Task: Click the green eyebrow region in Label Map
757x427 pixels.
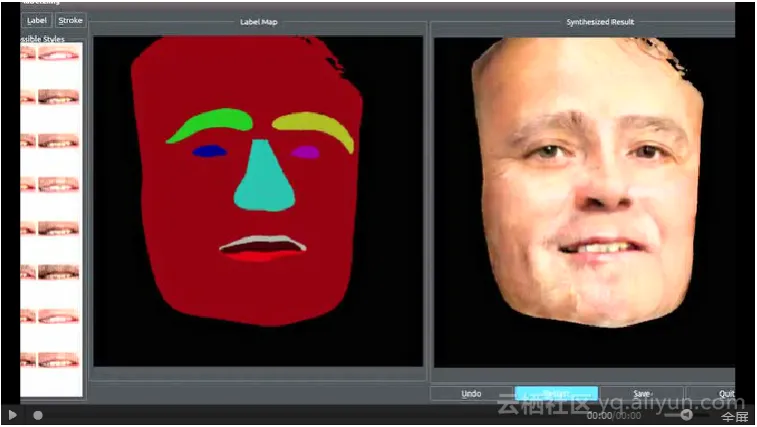Action: [x=212, y=121]
